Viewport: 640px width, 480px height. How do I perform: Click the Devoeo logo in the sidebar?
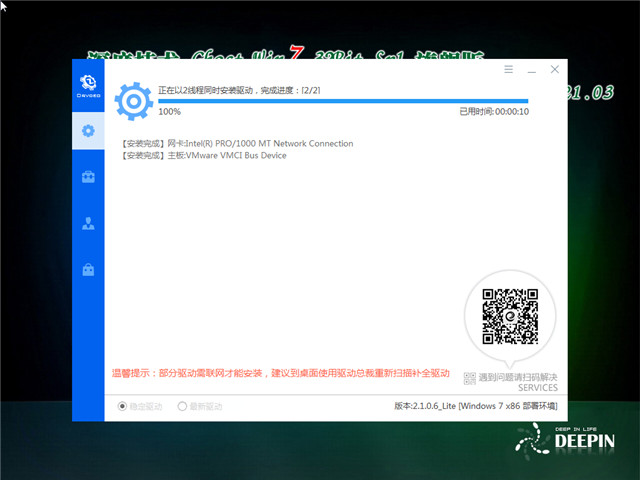88,86
